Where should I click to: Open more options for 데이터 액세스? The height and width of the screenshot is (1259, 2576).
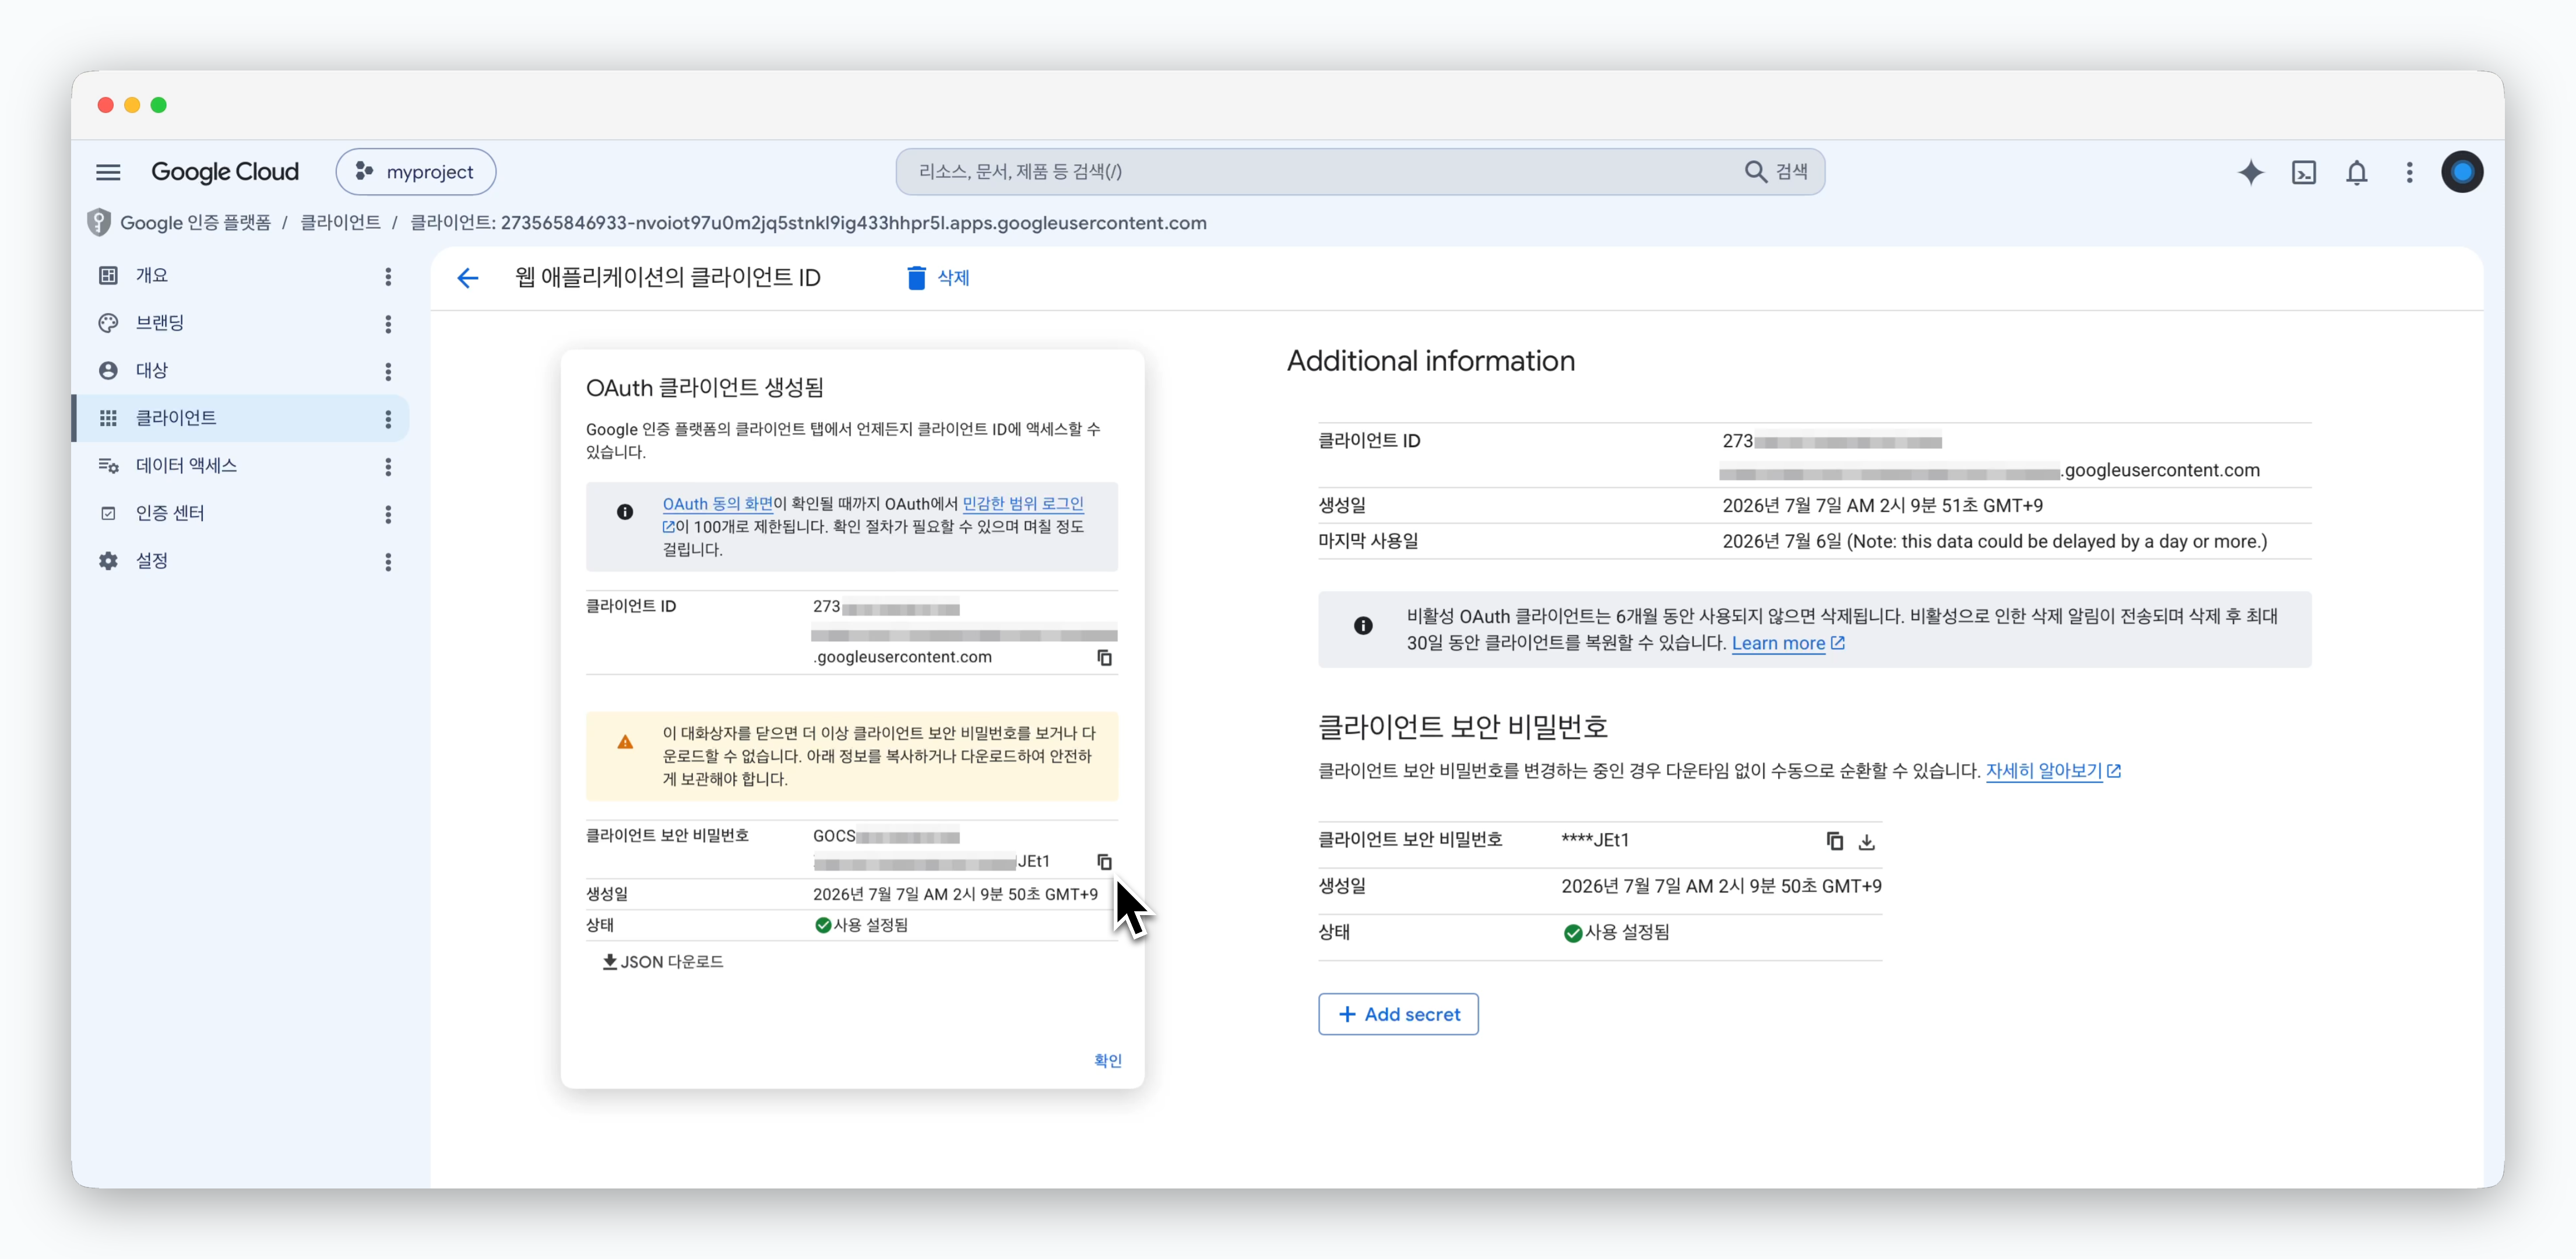tap(388, 467)
